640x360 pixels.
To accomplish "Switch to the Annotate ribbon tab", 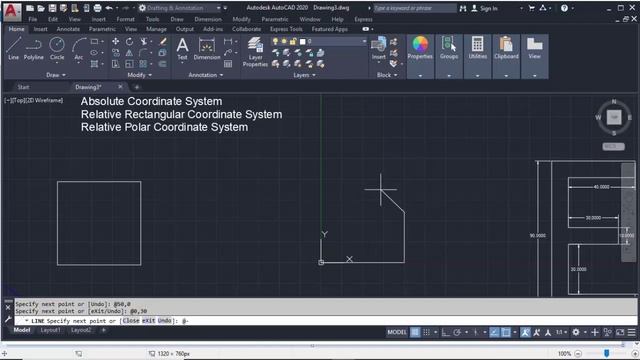I will (68, 29).
